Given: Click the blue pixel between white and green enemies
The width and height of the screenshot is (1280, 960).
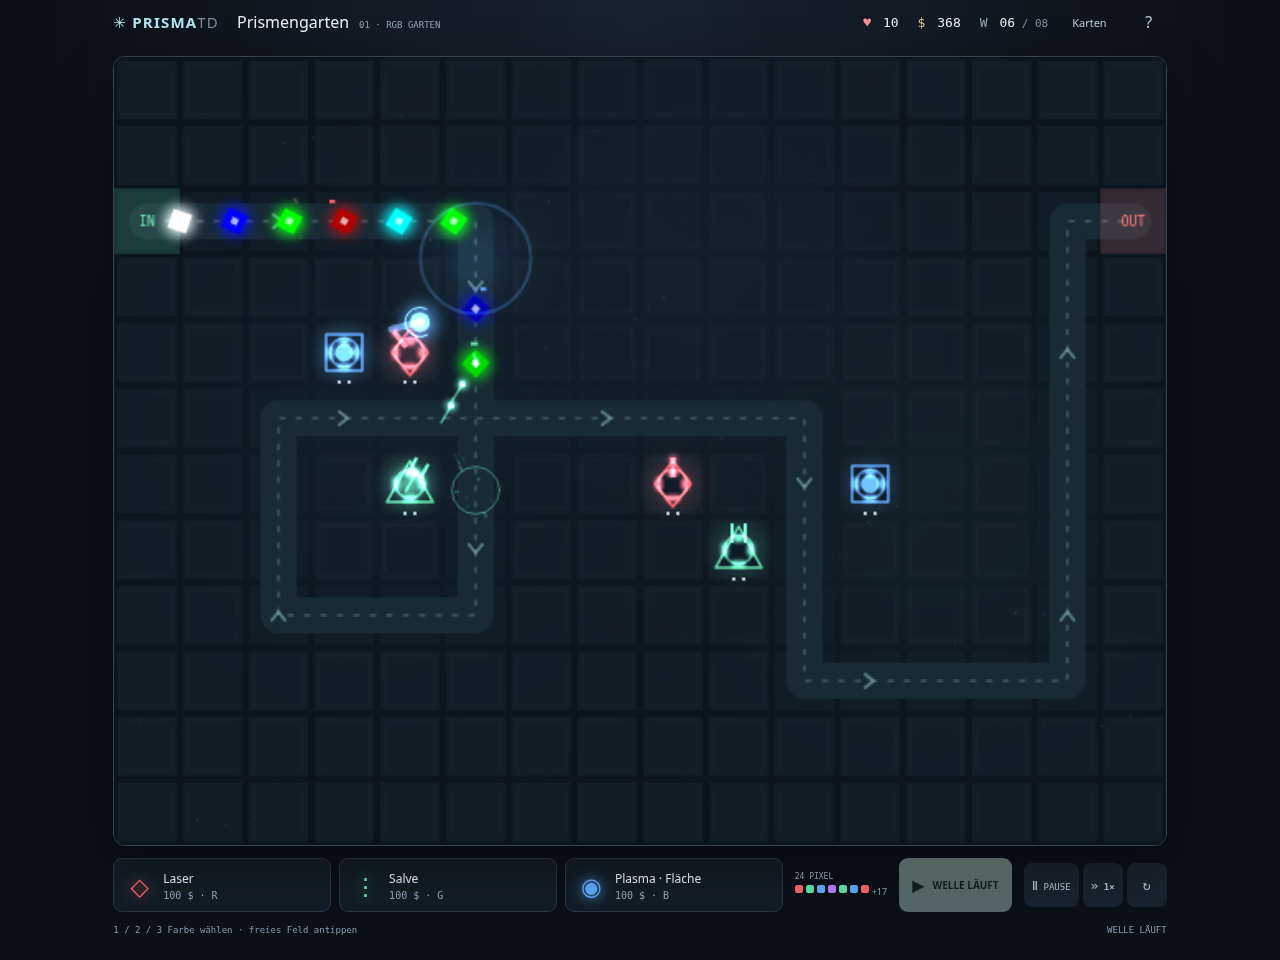Looking at the screenshot, I should point(234,221).
